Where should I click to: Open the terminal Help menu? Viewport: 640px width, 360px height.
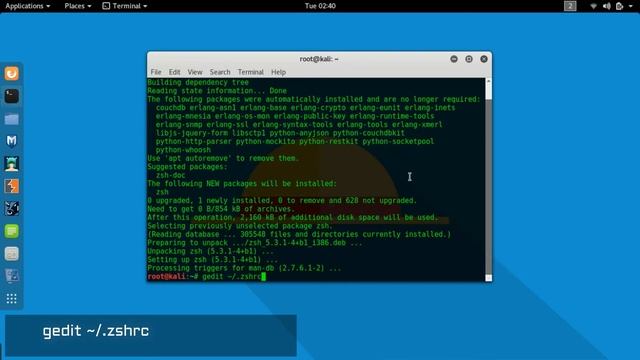tap(278, 72)
